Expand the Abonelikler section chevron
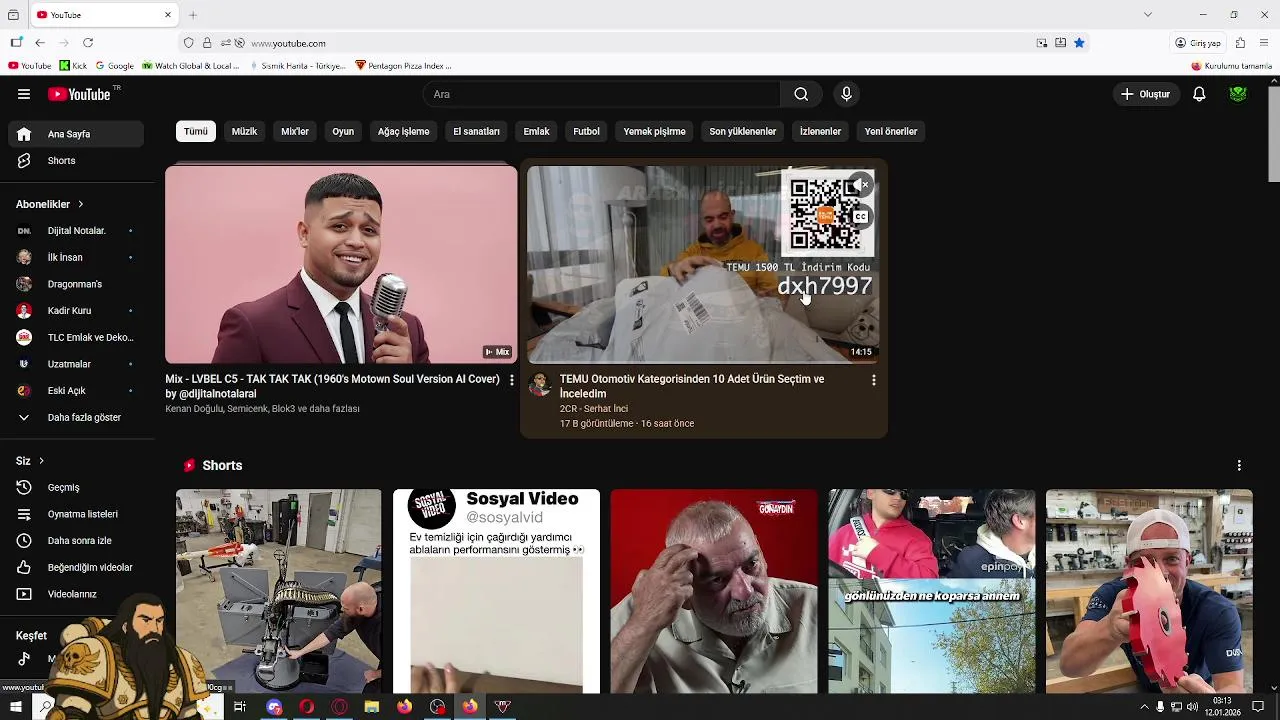 [81, 204]
